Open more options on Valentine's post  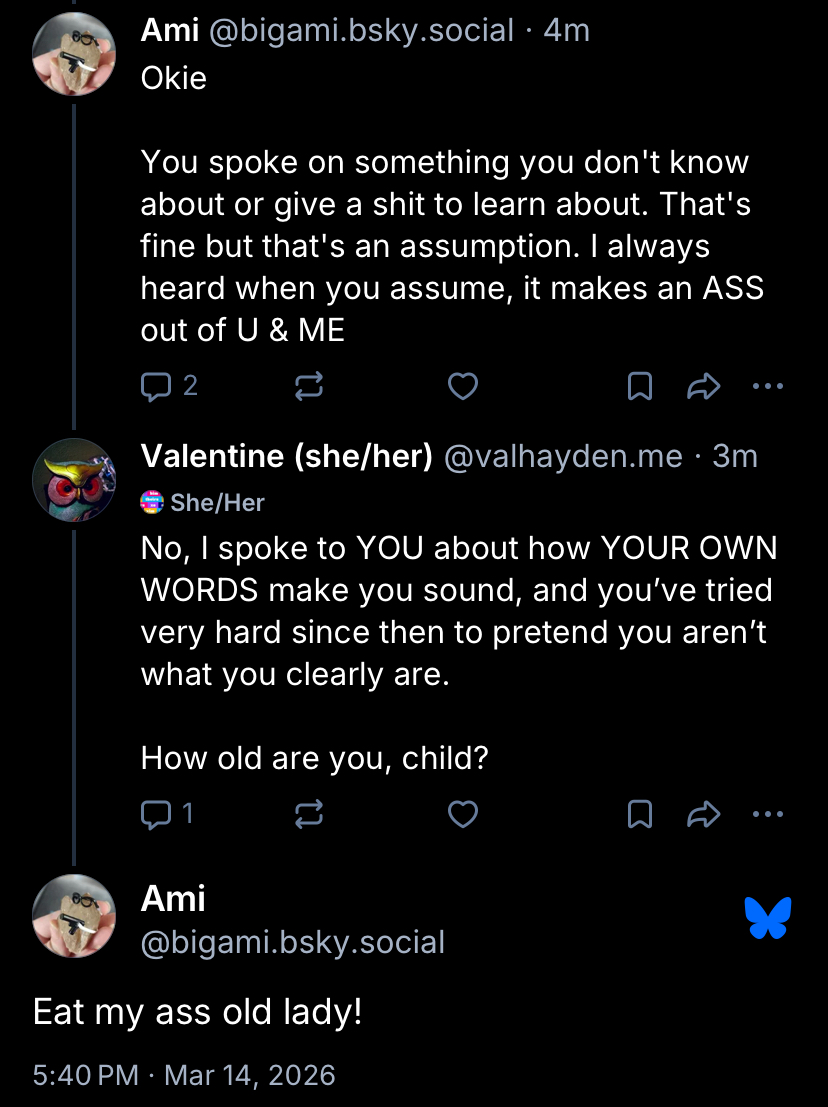click(768, 815)
